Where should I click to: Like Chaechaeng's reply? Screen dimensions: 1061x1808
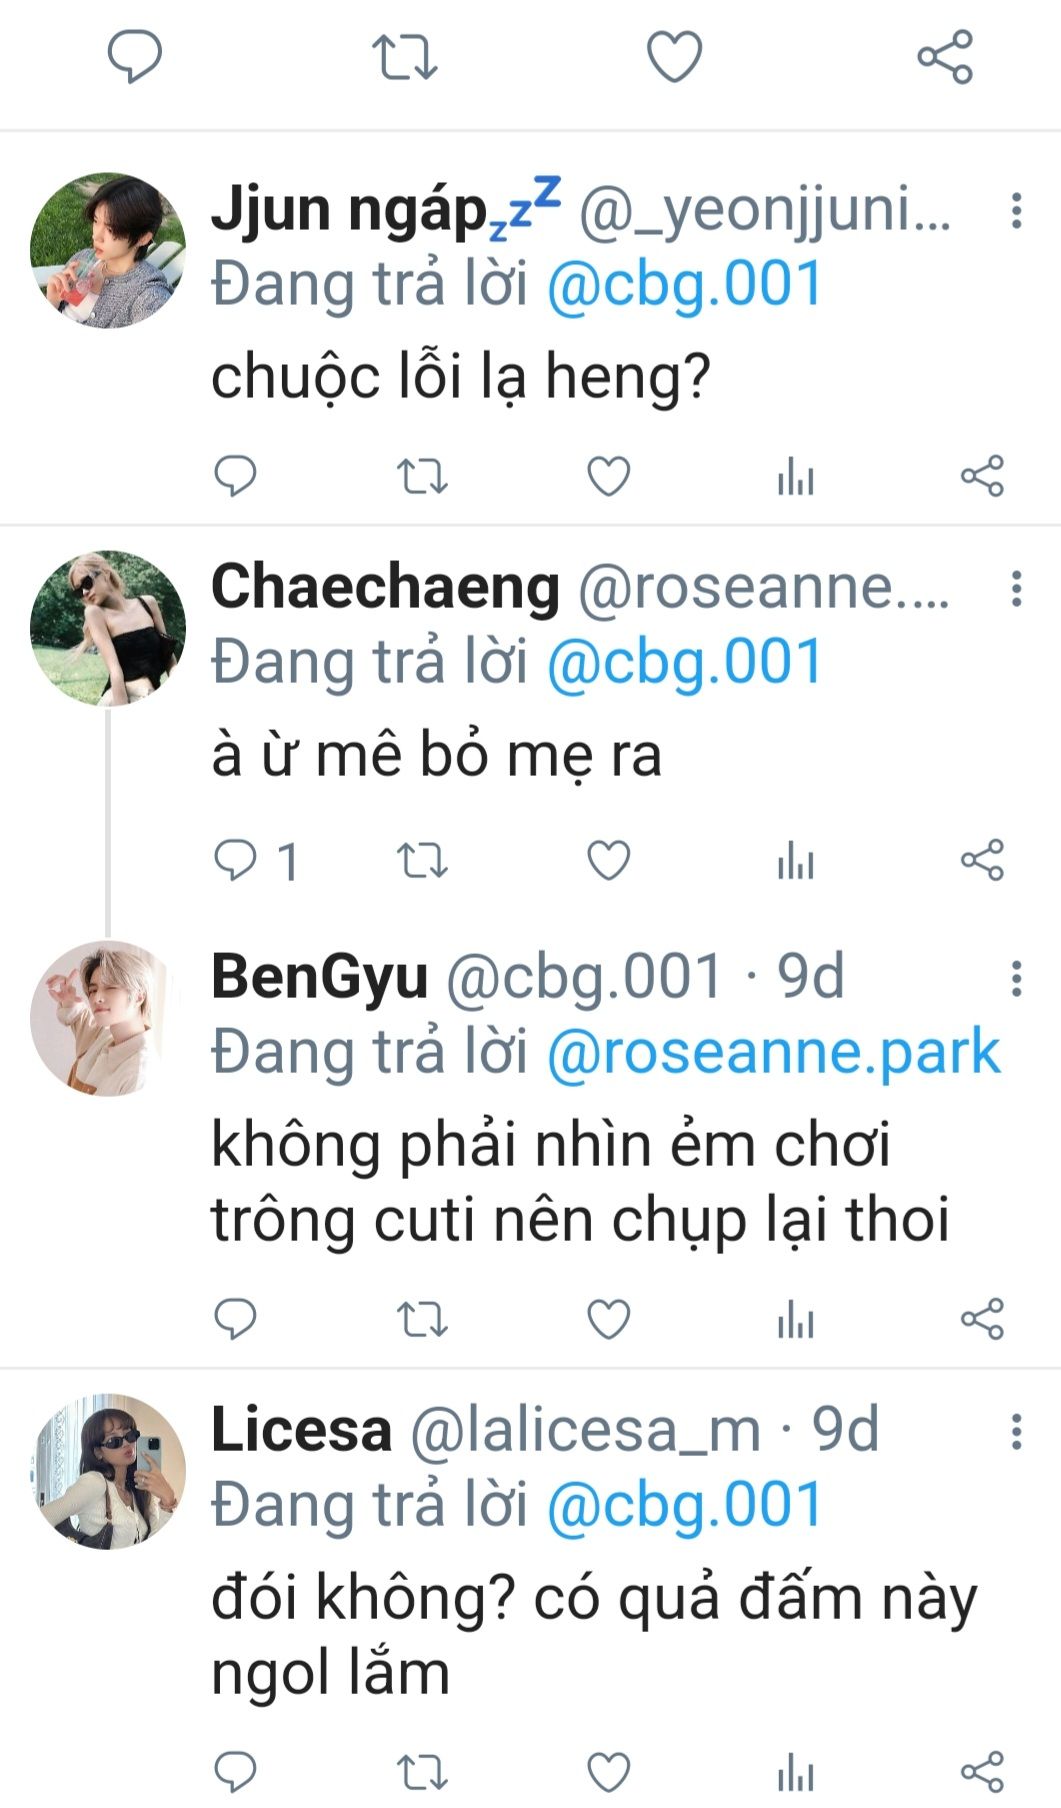608,860
